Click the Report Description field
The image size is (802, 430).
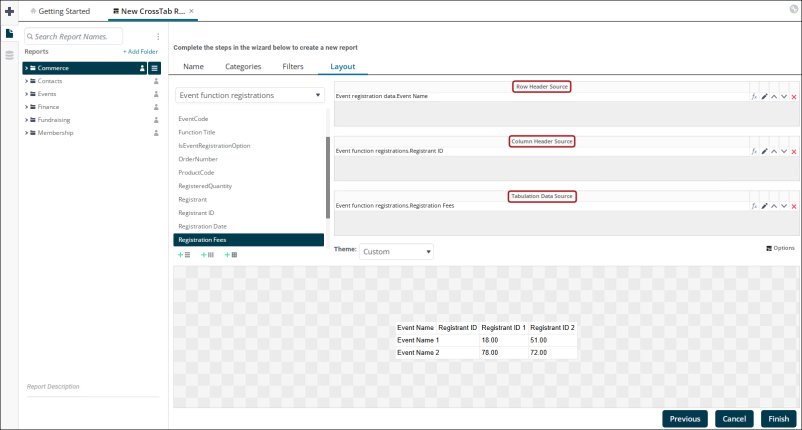[x=93, y=387]
